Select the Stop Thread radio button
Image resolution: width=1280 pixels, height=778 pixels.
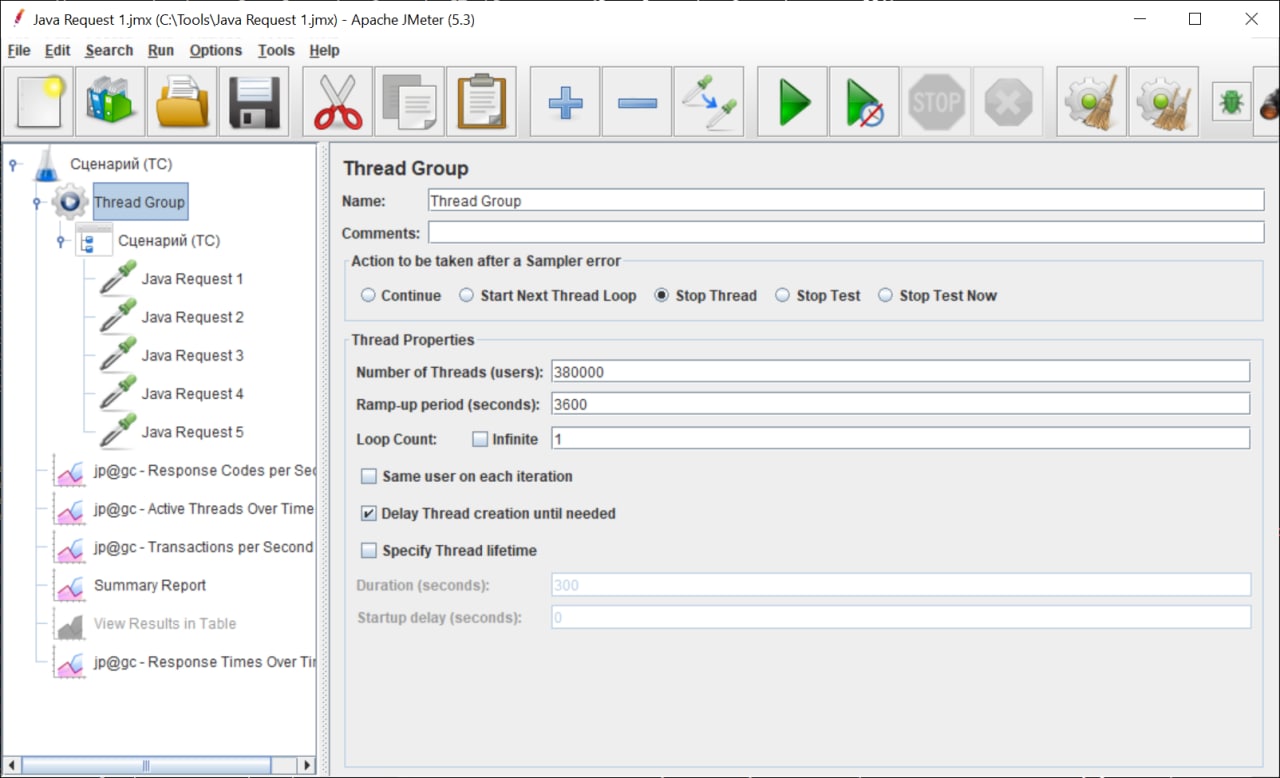(x=662, y=296)
